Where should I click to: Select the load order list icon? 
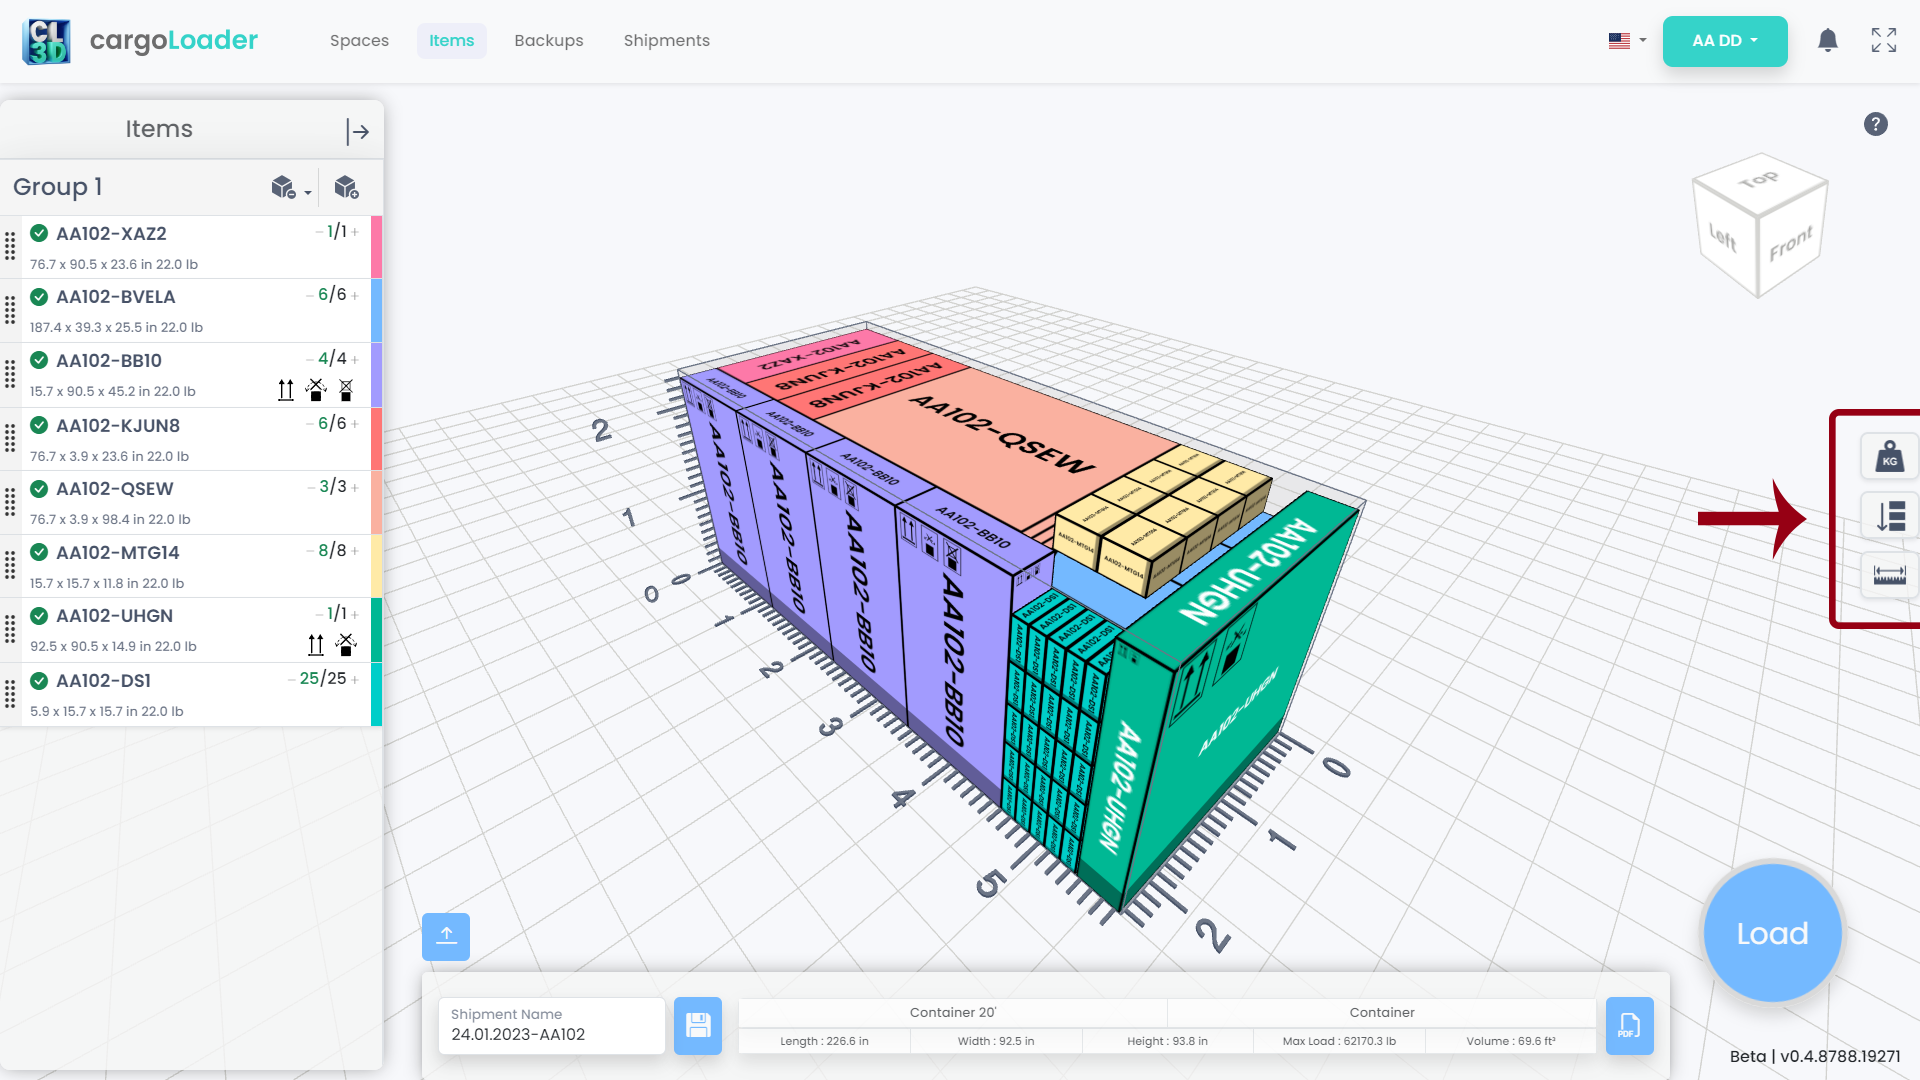point(1888,516)
